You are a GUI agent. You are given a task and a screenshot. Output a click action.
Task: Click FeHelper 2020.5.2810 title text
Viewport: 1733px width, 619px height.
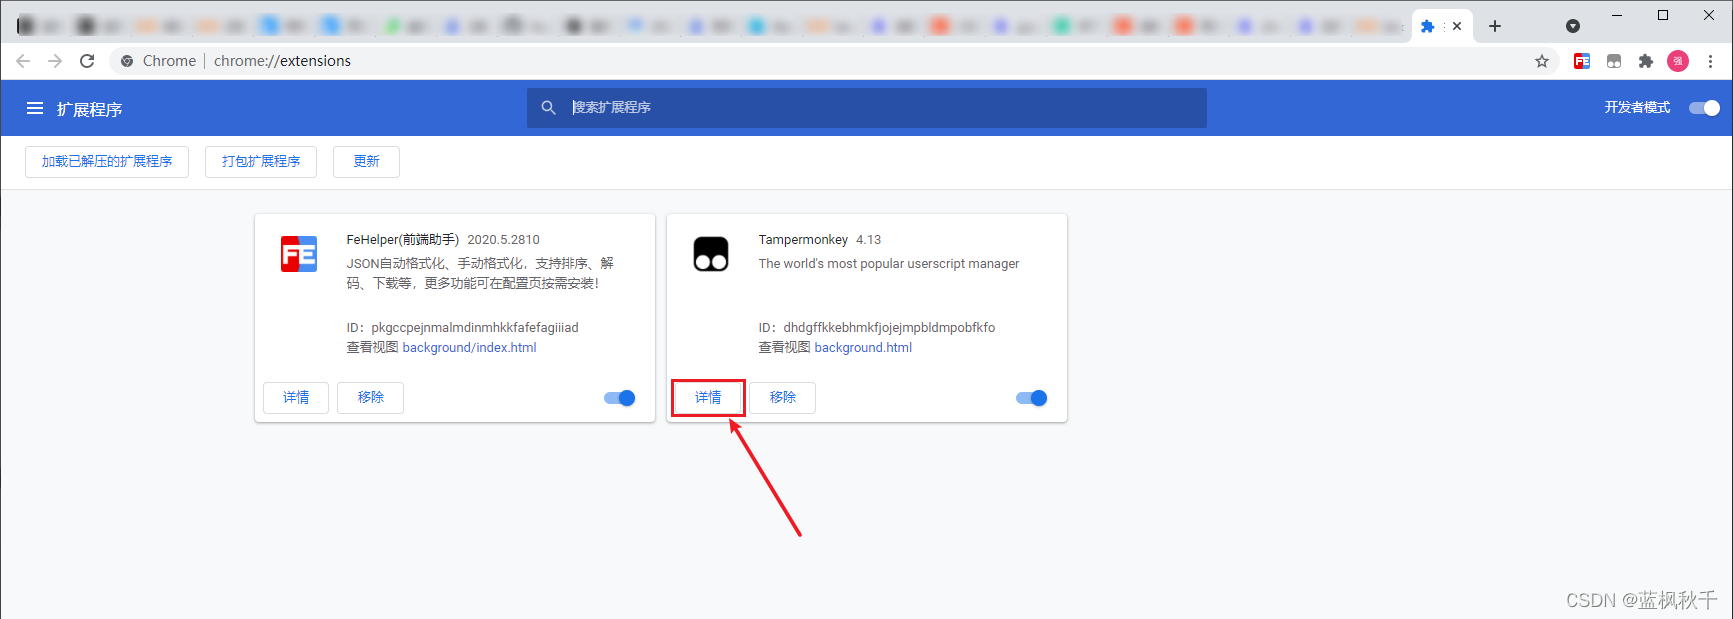pos(443,239)
